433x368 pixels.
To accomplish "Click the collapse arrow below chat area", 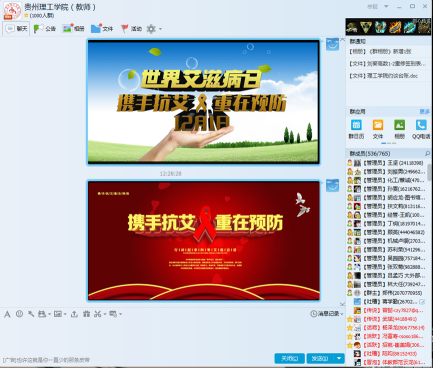I will tap(342, 304).
